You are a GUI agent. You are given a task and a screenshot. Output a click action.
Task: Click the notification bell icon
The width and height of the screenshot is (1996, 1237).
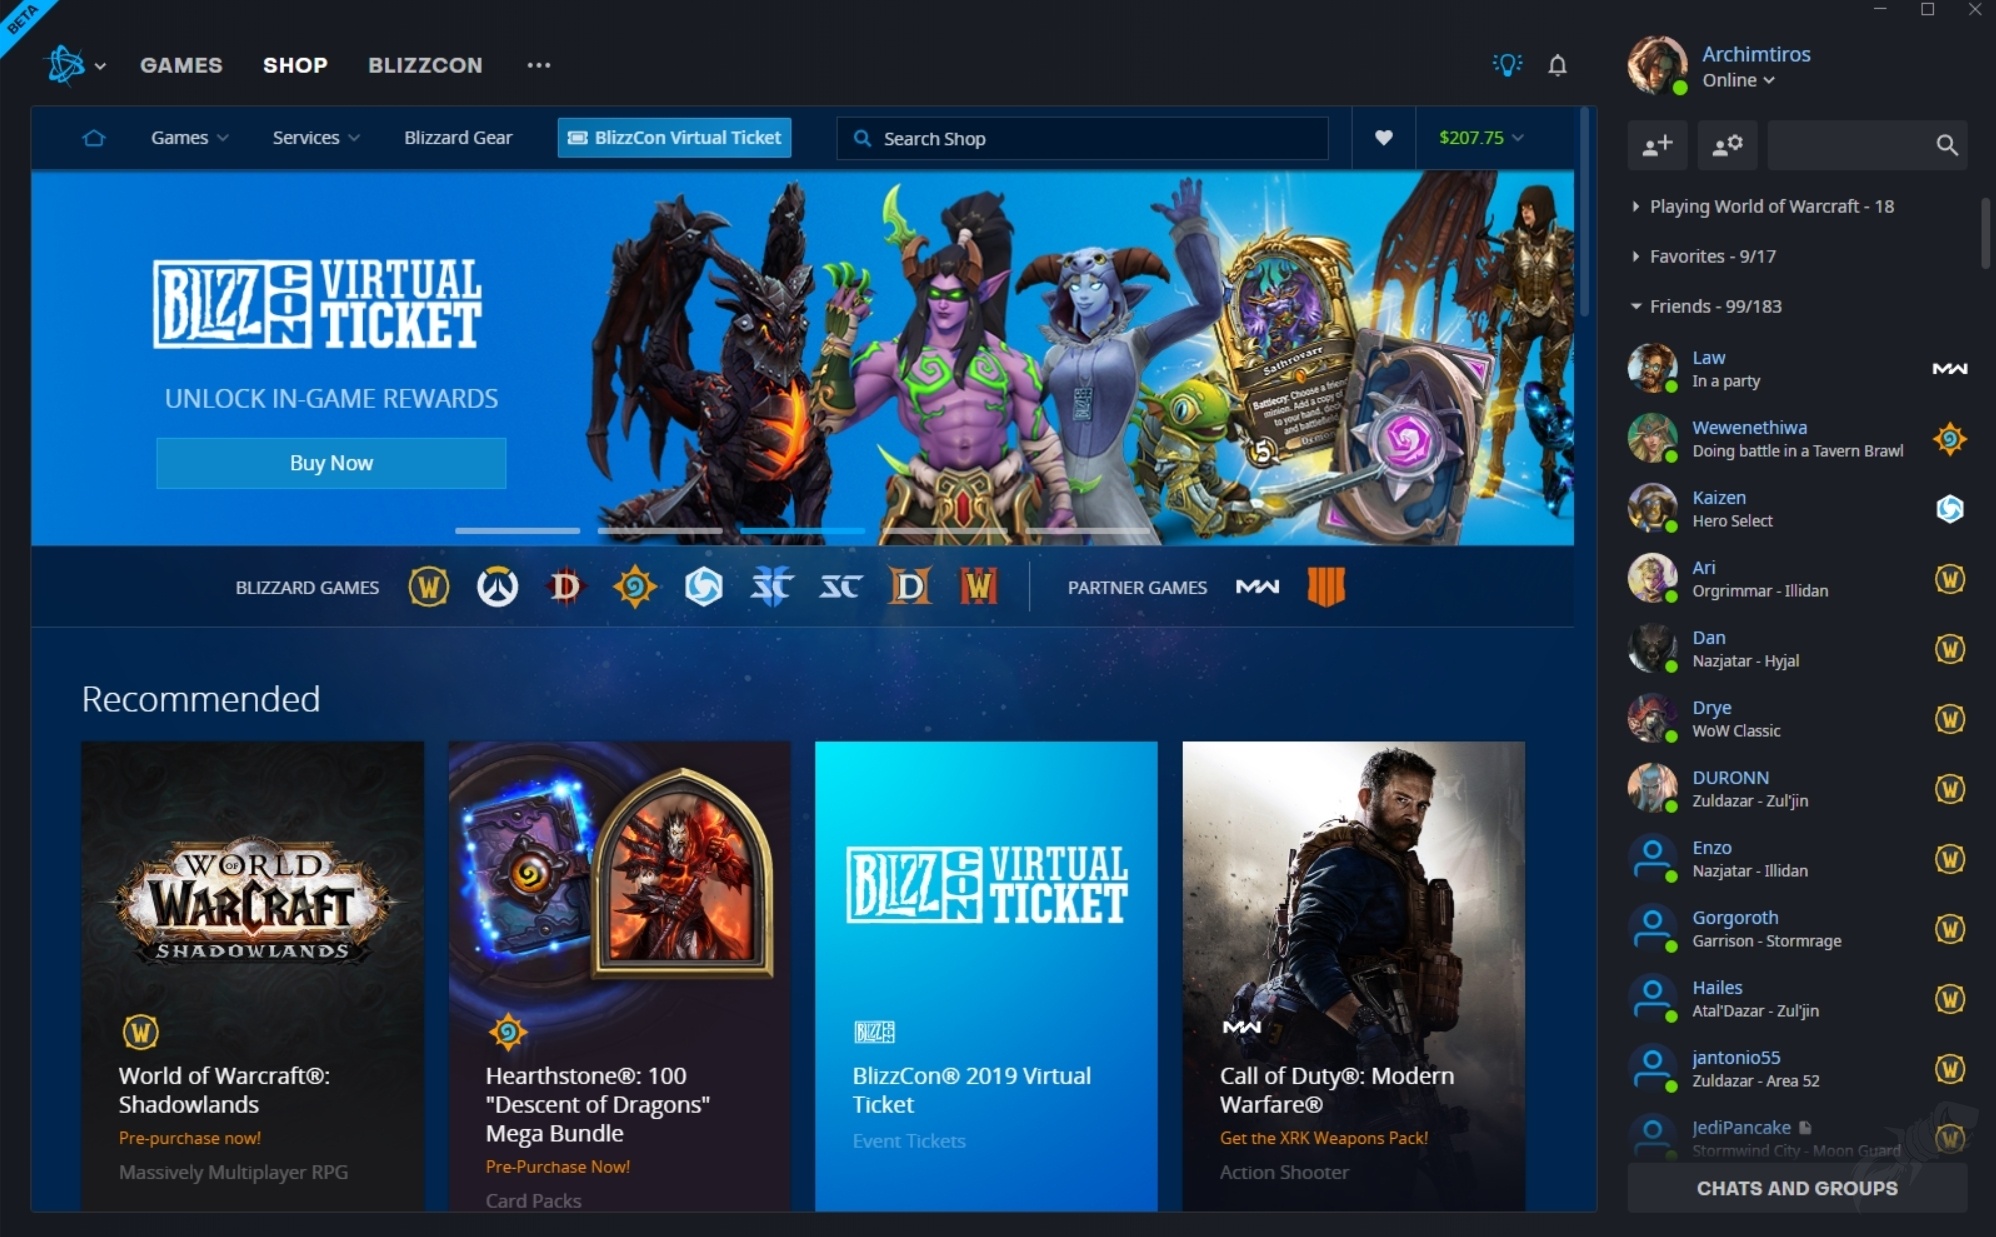pyautogui.click(x=1558, y=64)
